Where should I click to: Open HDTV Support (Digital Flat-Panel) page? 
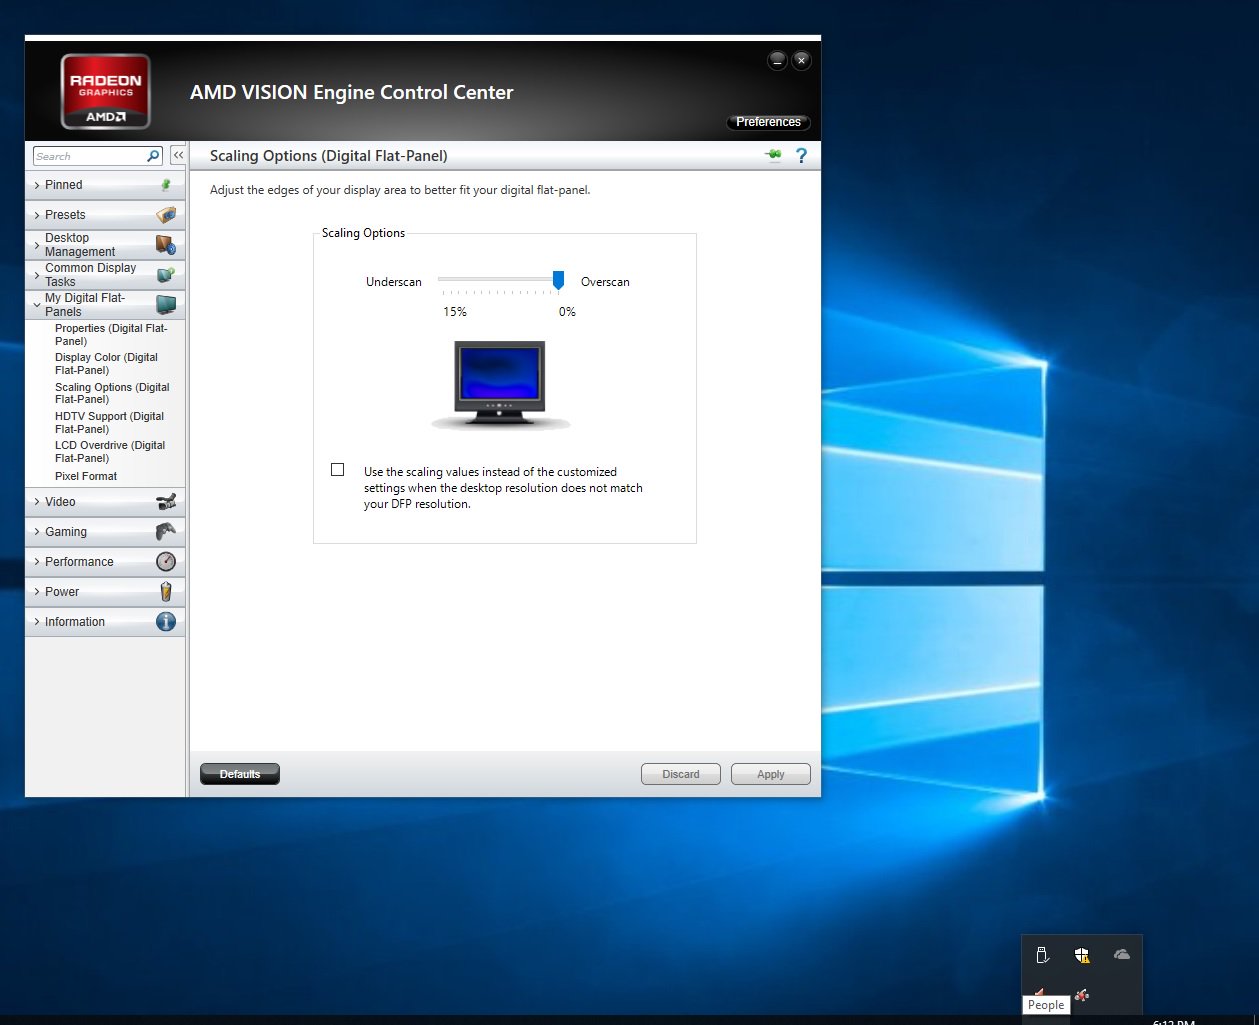tap(109, 423)
